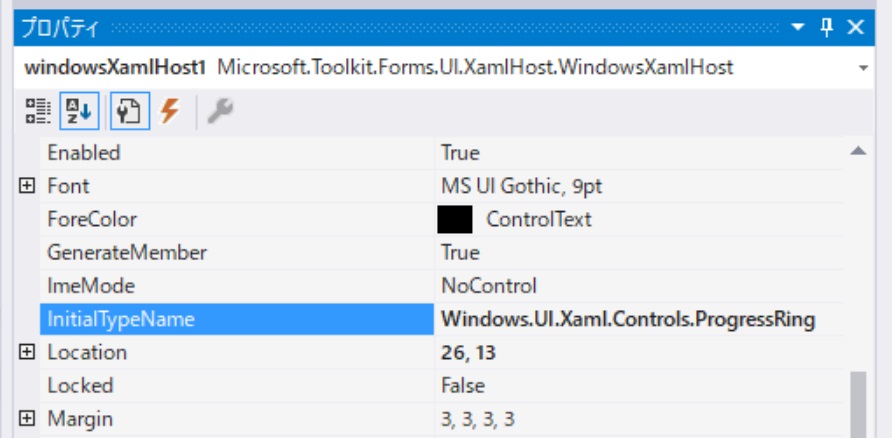Toggle the auto-hide pin icon
The image size is (892, 438).
827,28
